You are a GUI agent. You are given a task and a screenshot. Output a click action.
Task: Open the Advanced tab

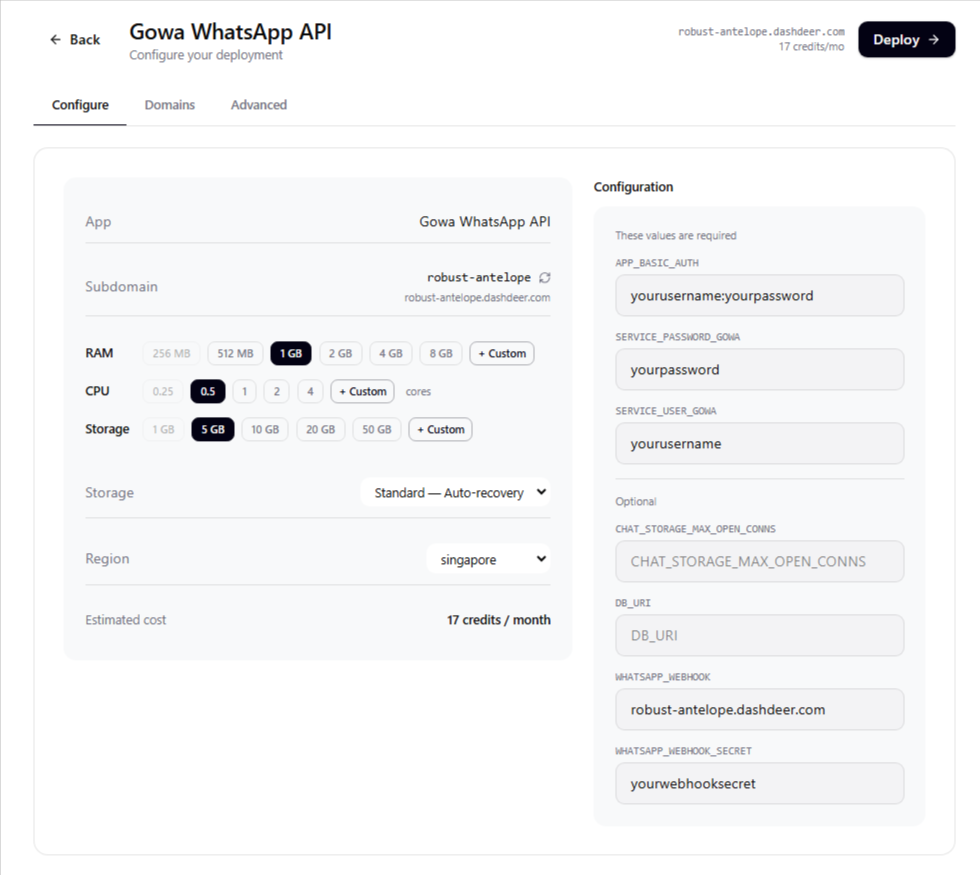click(x=259, y=105)
